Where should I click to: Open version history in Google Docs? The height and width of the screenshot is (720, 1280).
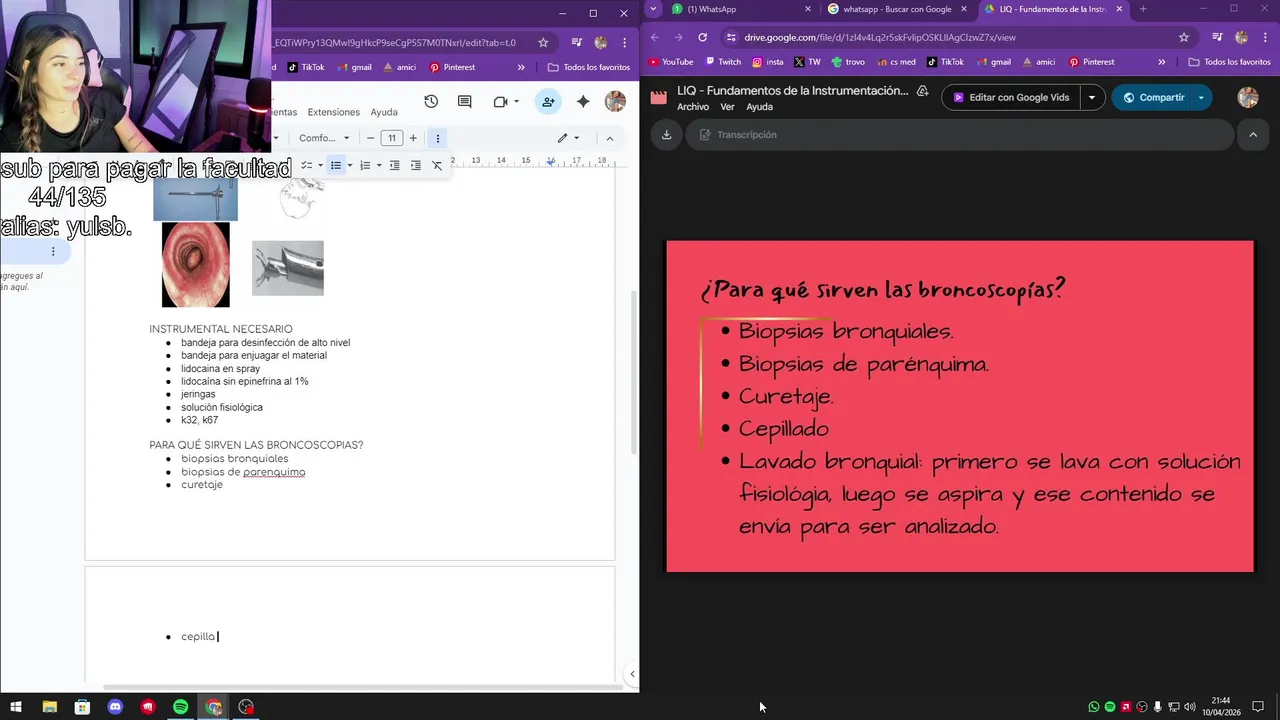click(431, 102)
